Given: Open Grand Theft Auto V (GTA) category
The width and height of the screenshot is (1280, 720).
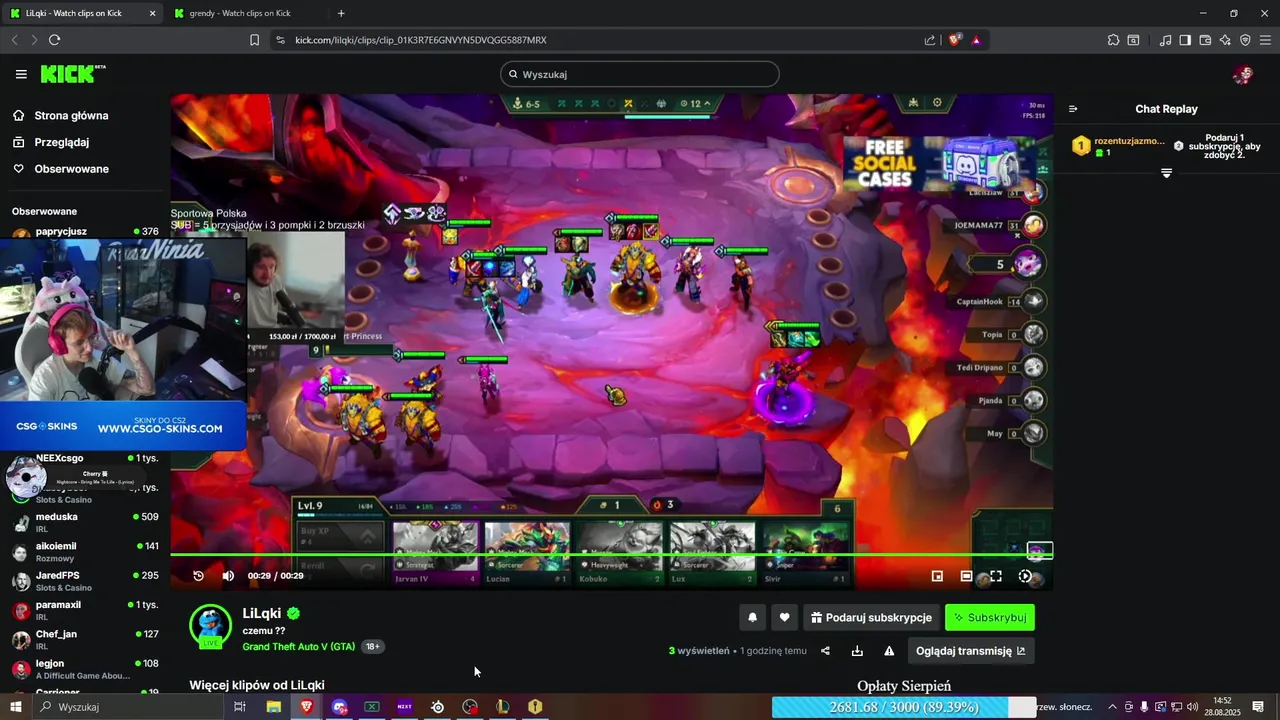Looking at the screenshot, I should pos(299,647).
